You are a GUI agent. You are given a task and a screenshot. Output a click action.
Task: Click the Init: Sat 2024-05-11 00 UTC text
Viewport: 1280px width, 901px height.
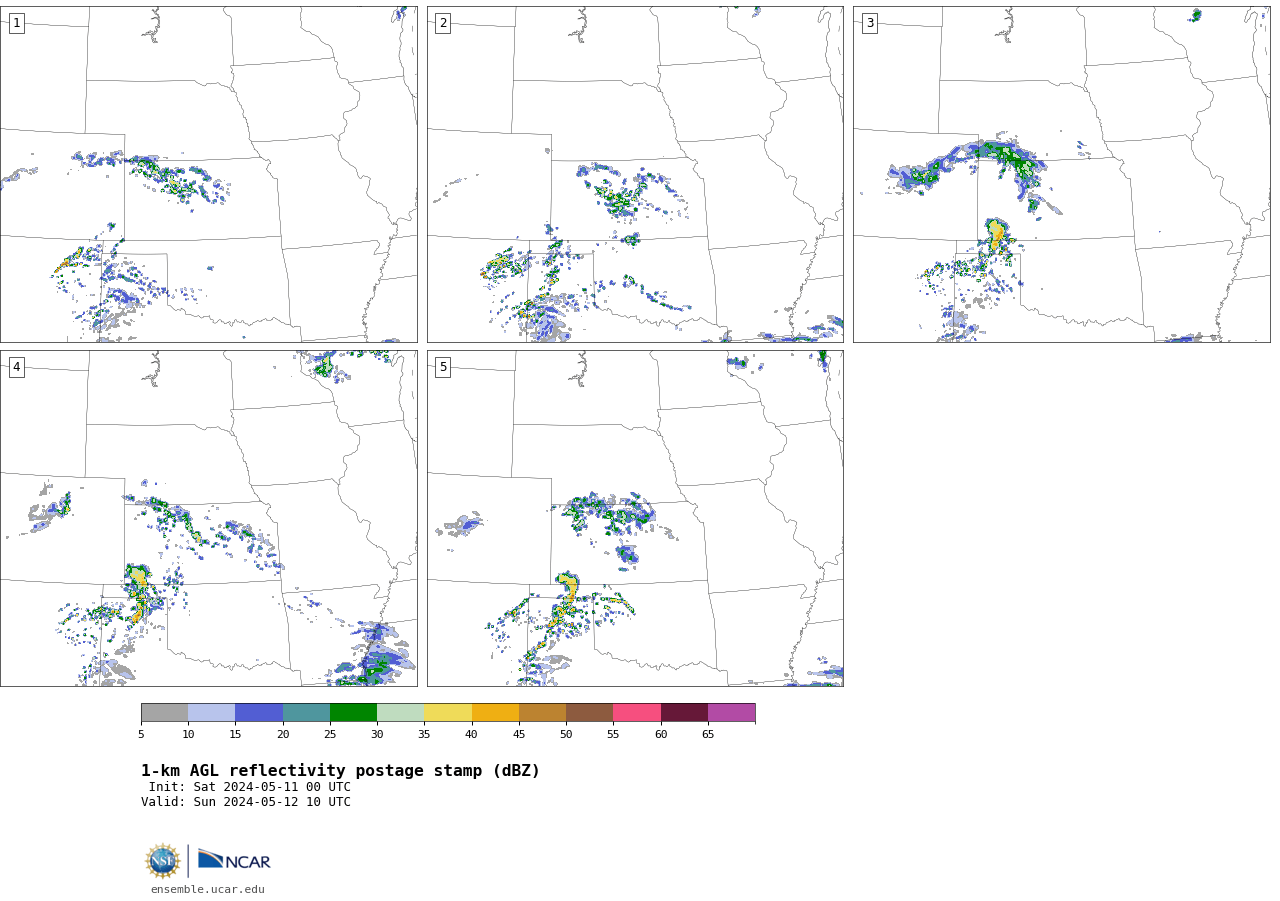(250, 787)
